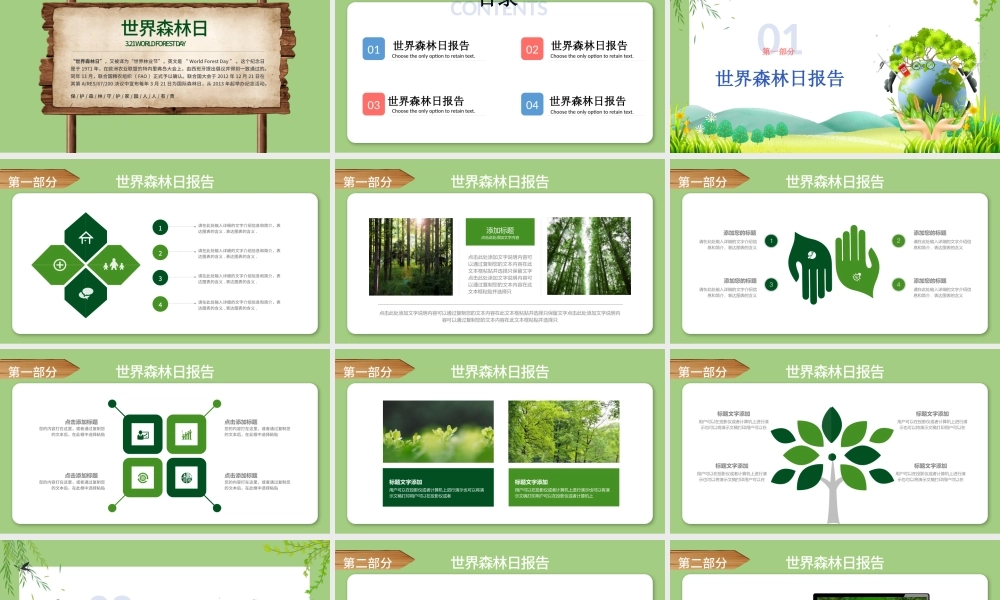Image resolution: width=1000 pixels, height=600 pixels.
Task: Click the speech bubbles icon in the bottom diamond
Action: pos(86,292)
